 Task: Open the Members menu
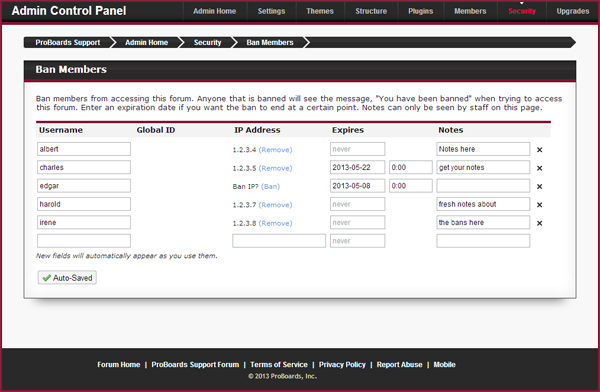pos(470,11)
